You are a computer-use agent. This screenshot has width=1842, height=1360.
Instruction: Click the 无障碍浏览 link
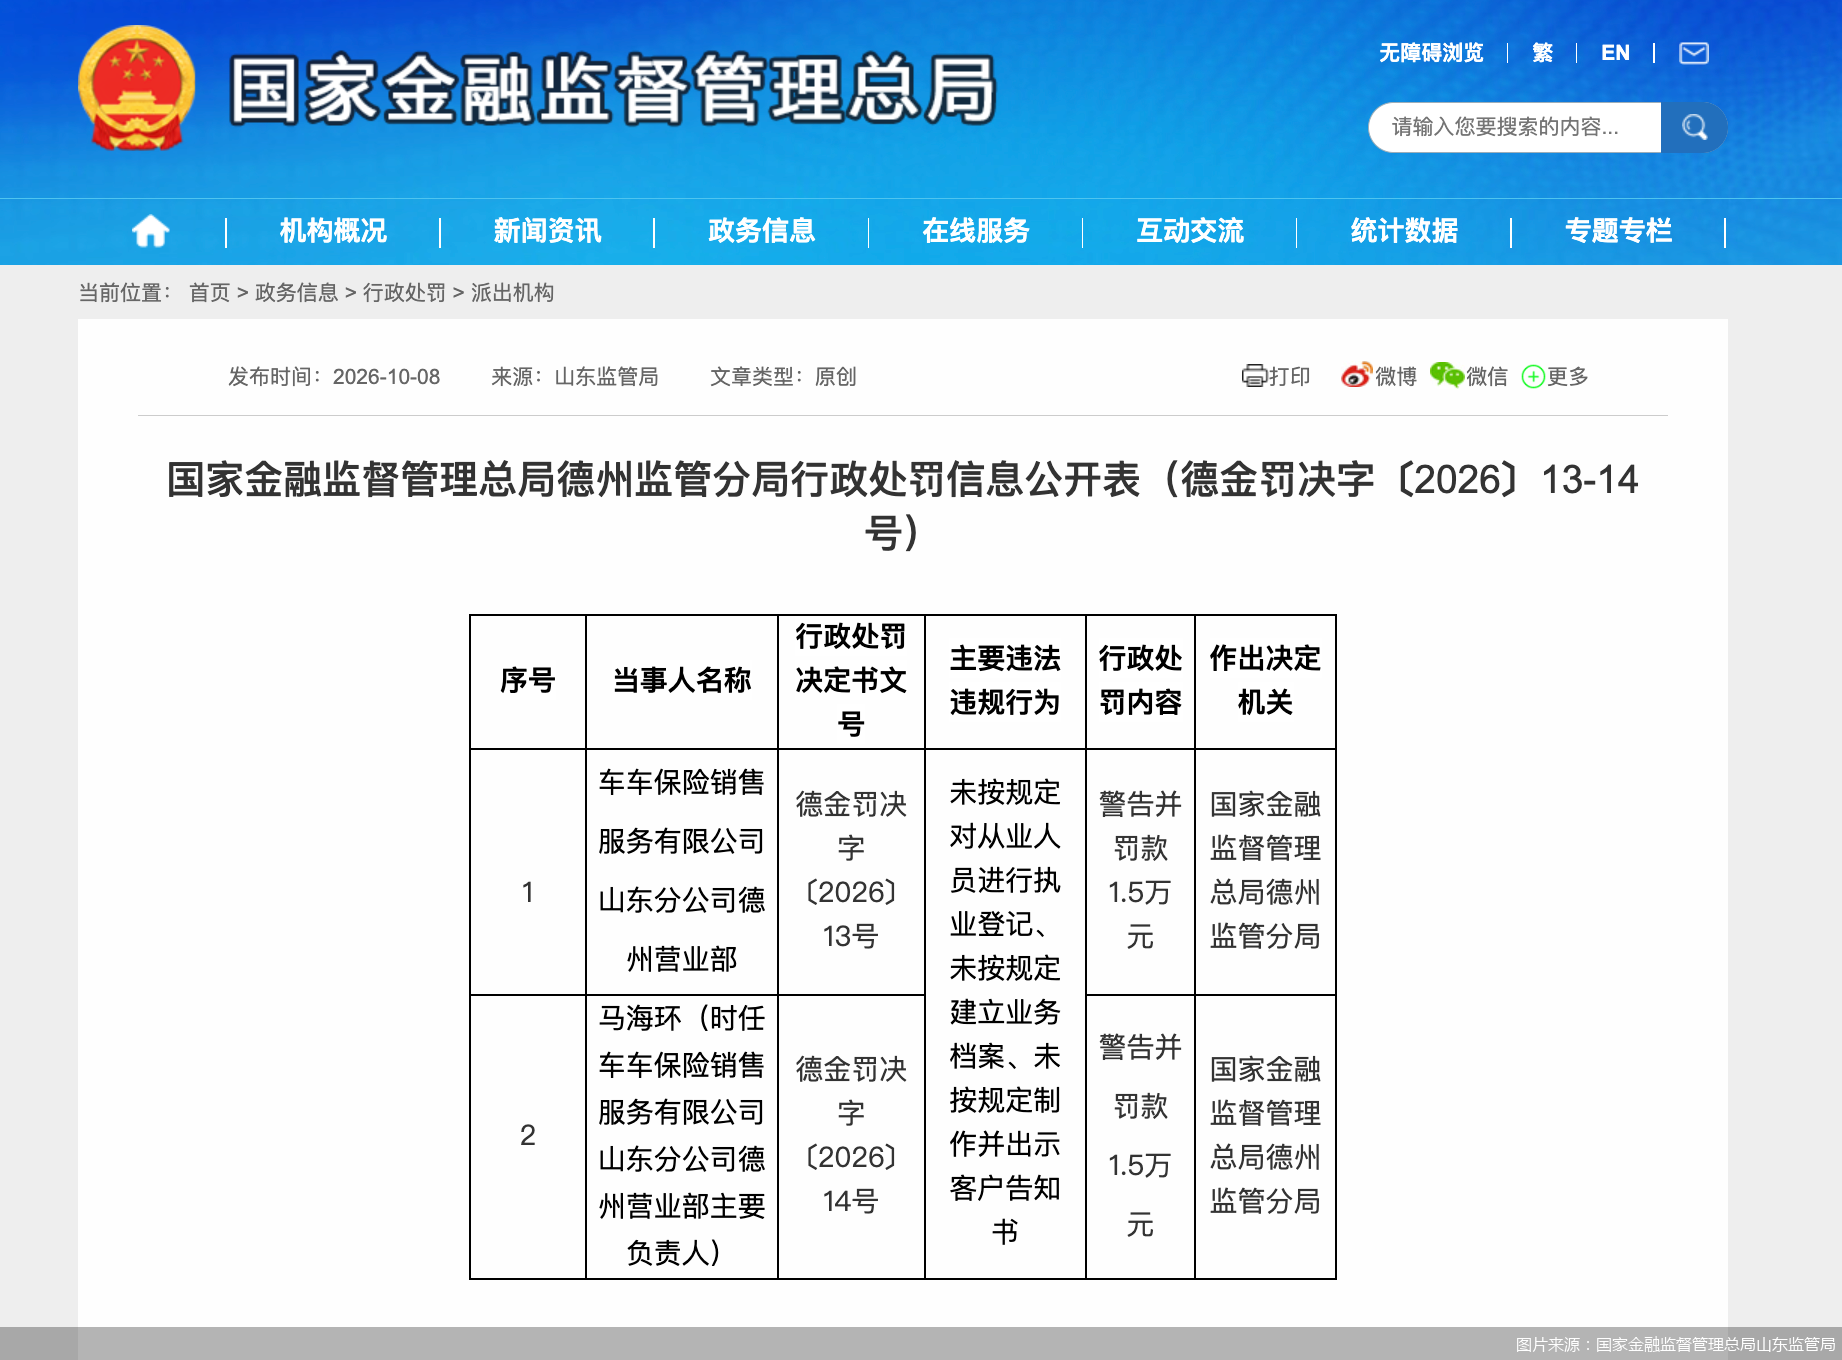click(x=1431, y=53)
